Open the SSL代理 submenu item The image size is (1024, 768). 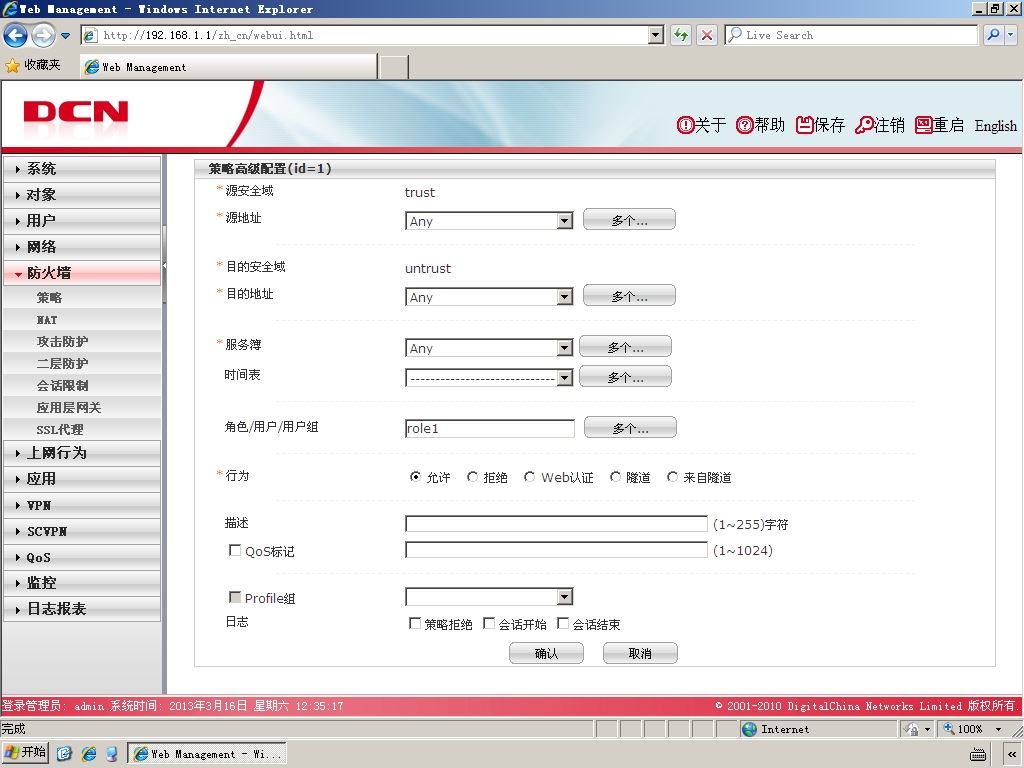[59, 430]
